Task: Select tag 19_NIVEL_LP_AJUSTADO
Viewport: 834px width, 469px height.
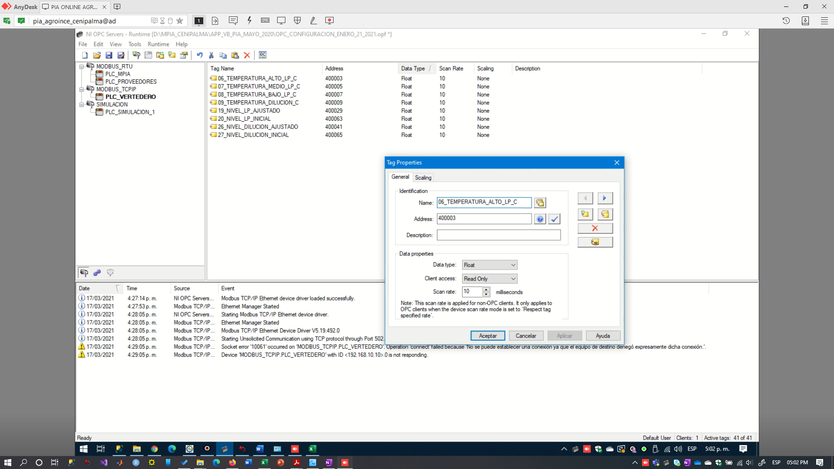Action: (x=248, y=111)
